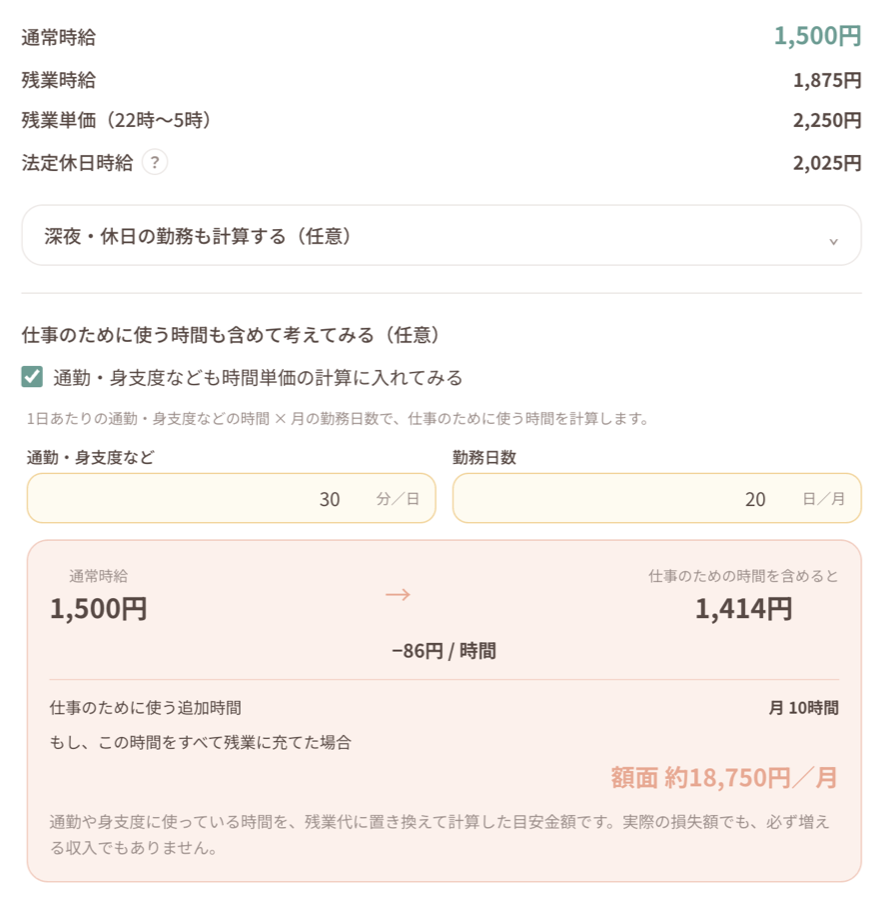Click the 1,414円 adjusted hourly wage
This screenshot has height=900, width=886.
click(744, 608)
